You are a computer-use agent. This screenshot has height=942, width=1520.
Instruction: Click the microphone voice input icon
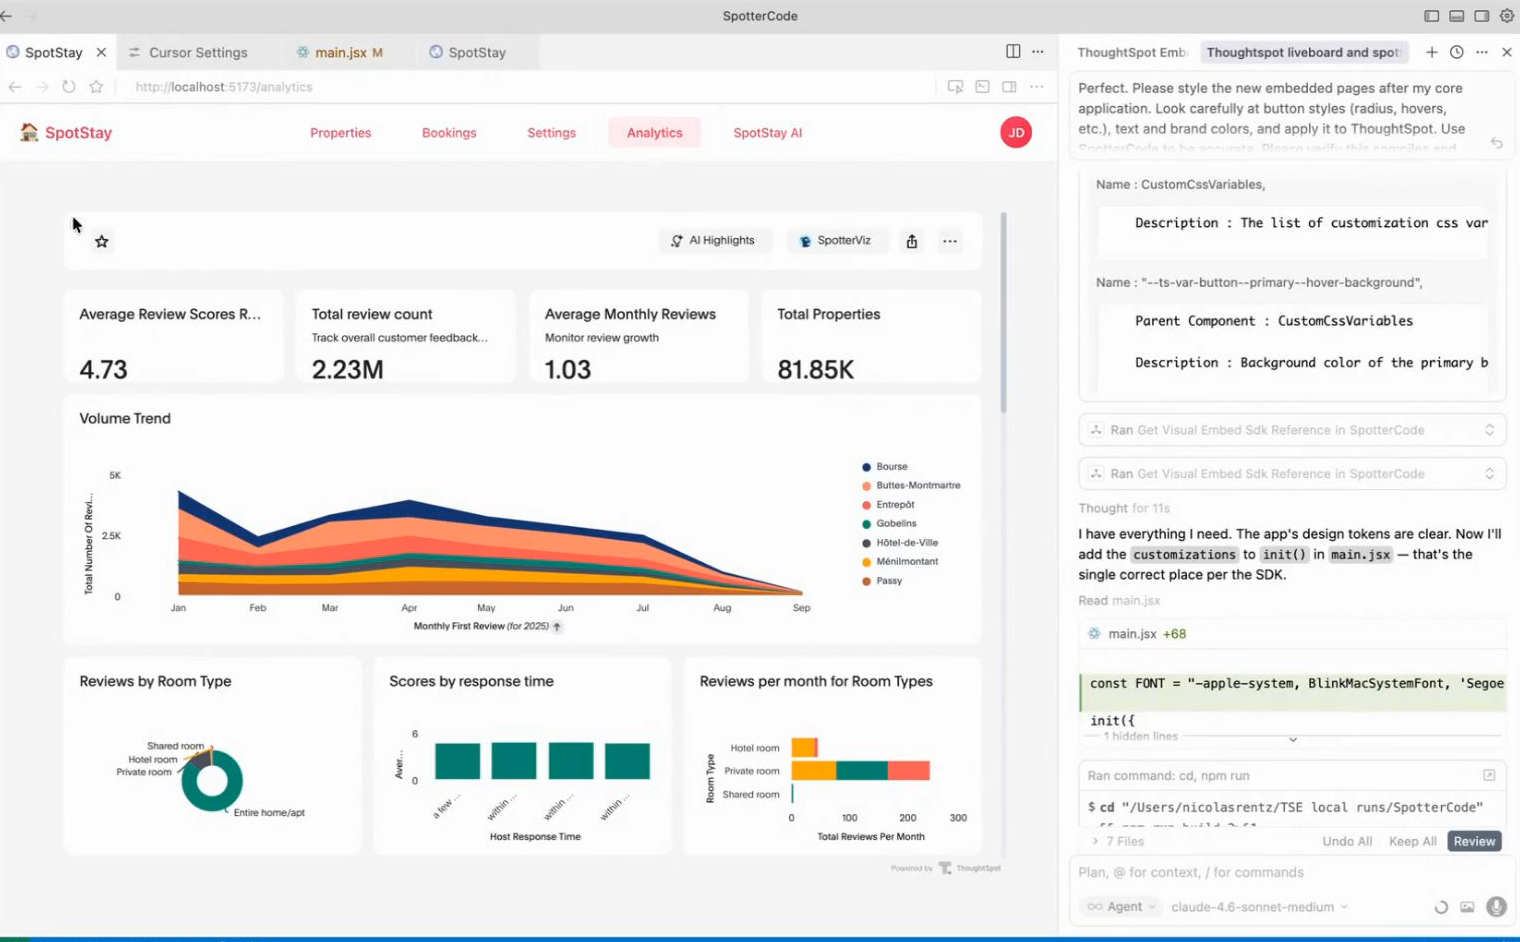pyautogui.click(x=1495, y=907)
